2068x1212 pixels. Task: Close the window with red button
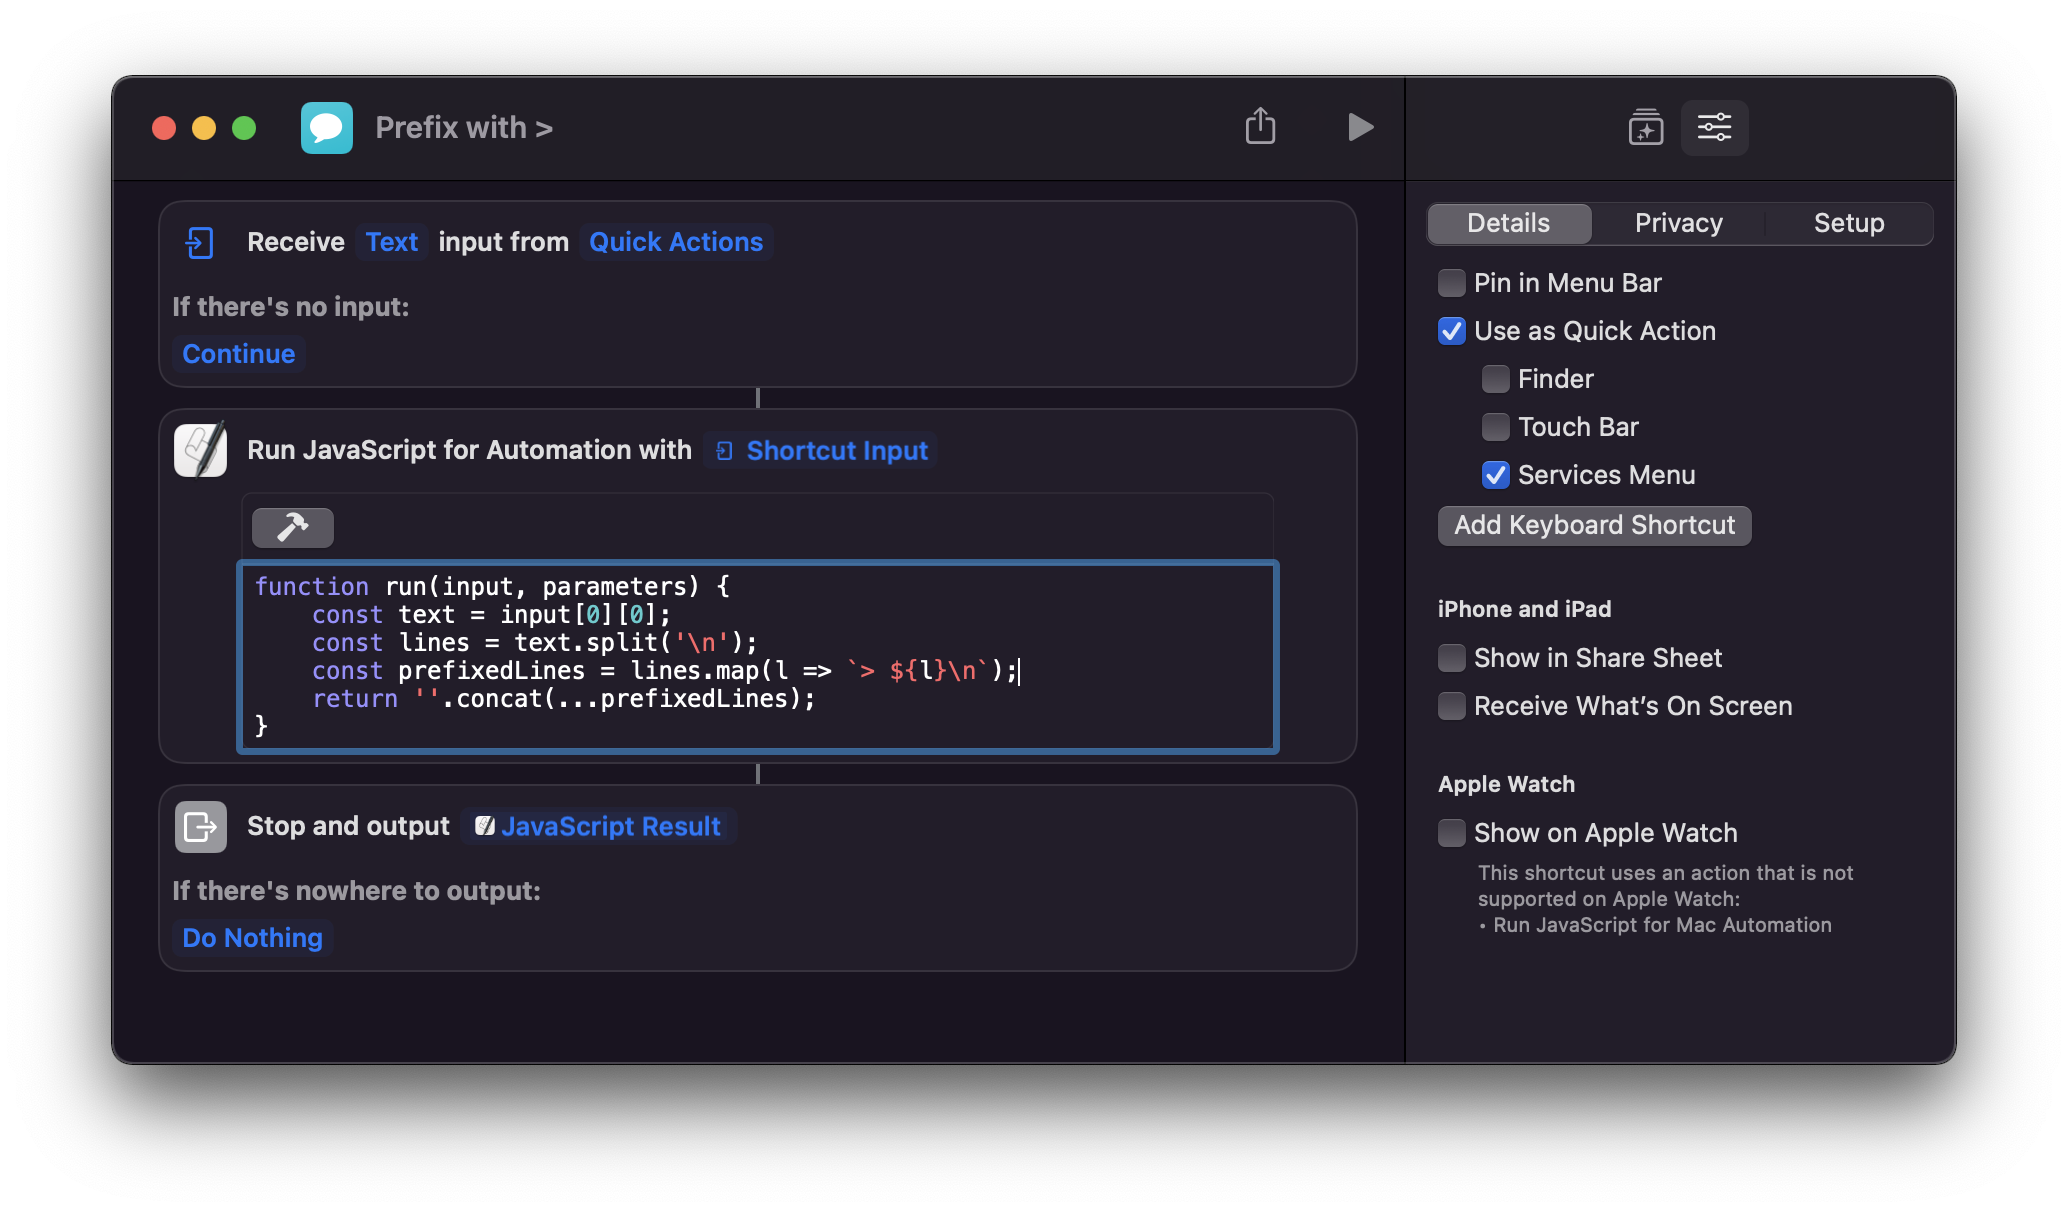pyautogui.click(x=164, y=128)
